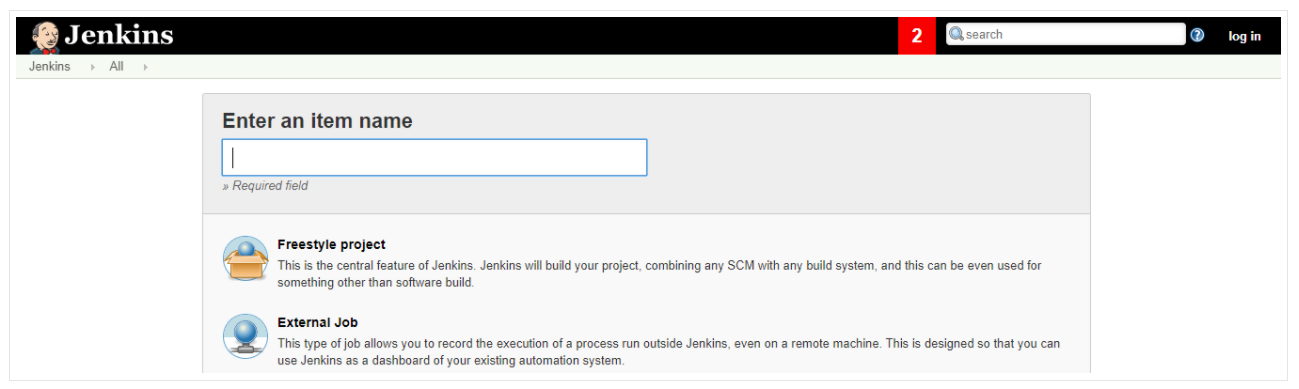1299x389 pixels.
Task: Focus the item name text field
Action: tap(434, 157)
